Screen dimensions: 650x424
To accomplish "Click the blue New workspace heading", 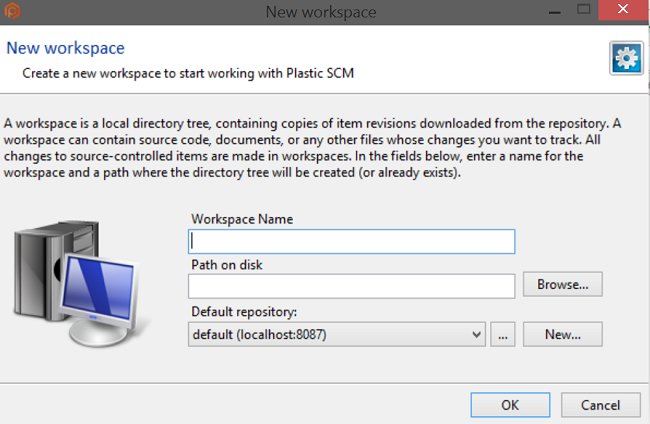I will (x=65, y=48).
